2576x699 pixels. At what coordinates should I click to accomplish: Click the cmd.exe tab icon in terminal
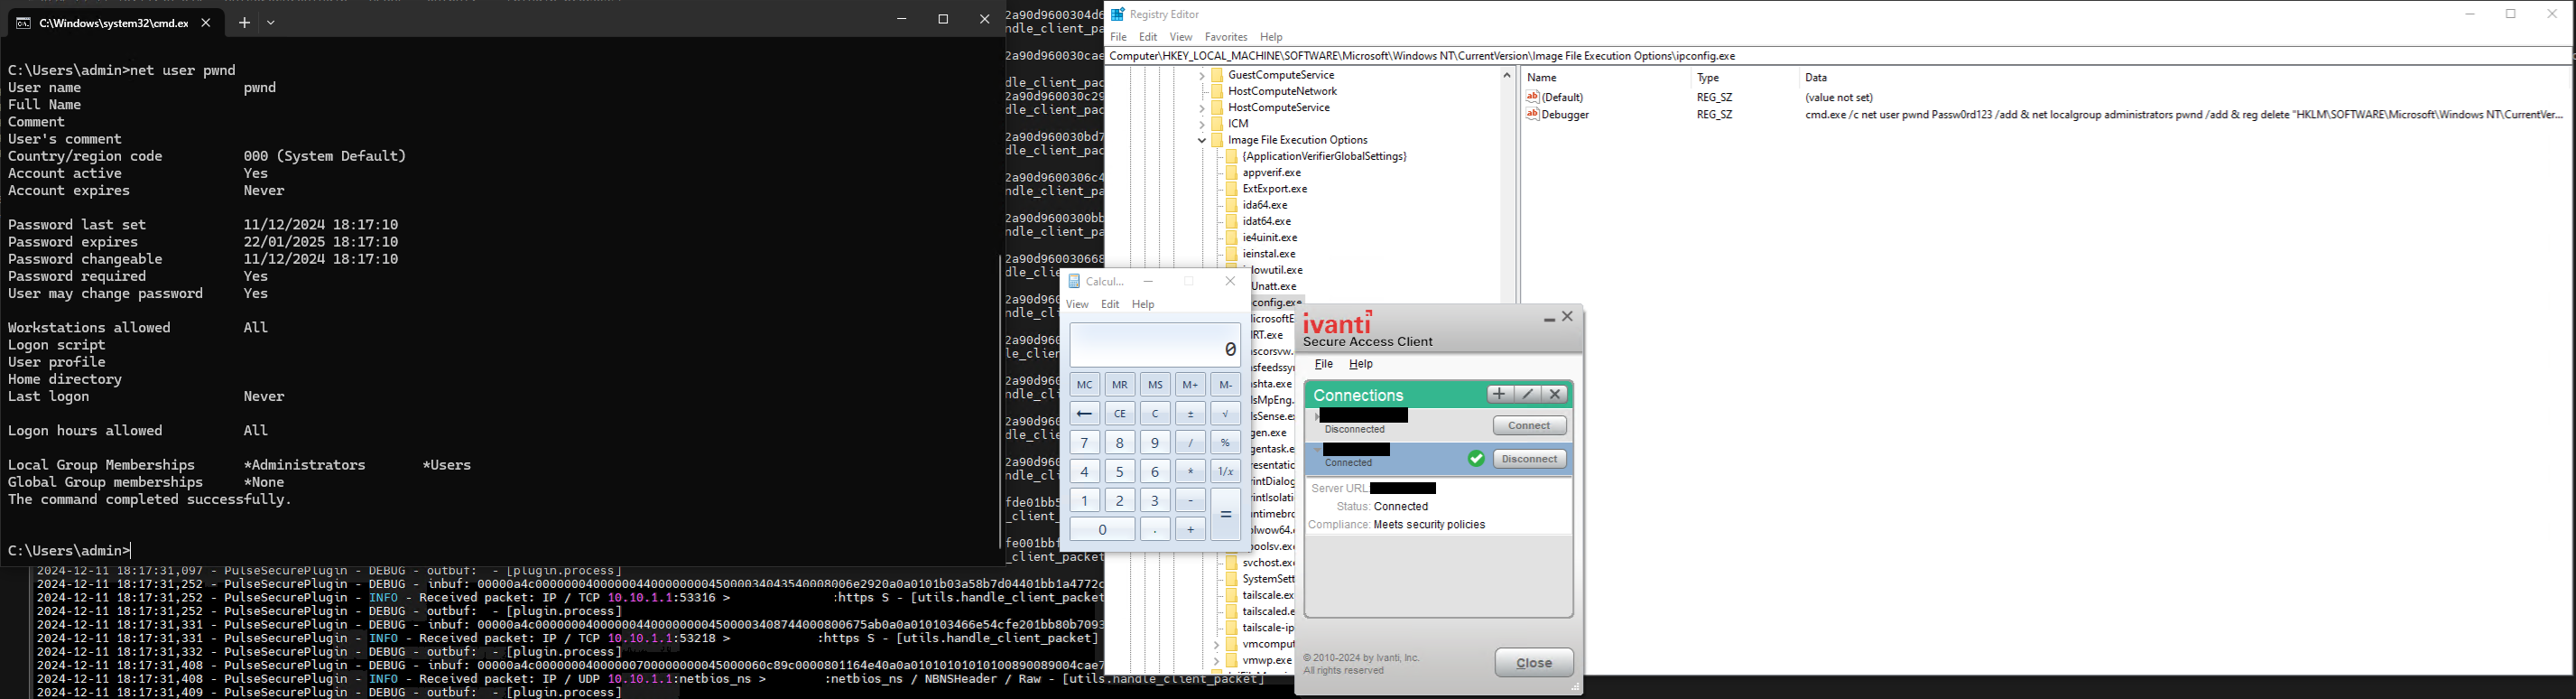coord(22,23)
